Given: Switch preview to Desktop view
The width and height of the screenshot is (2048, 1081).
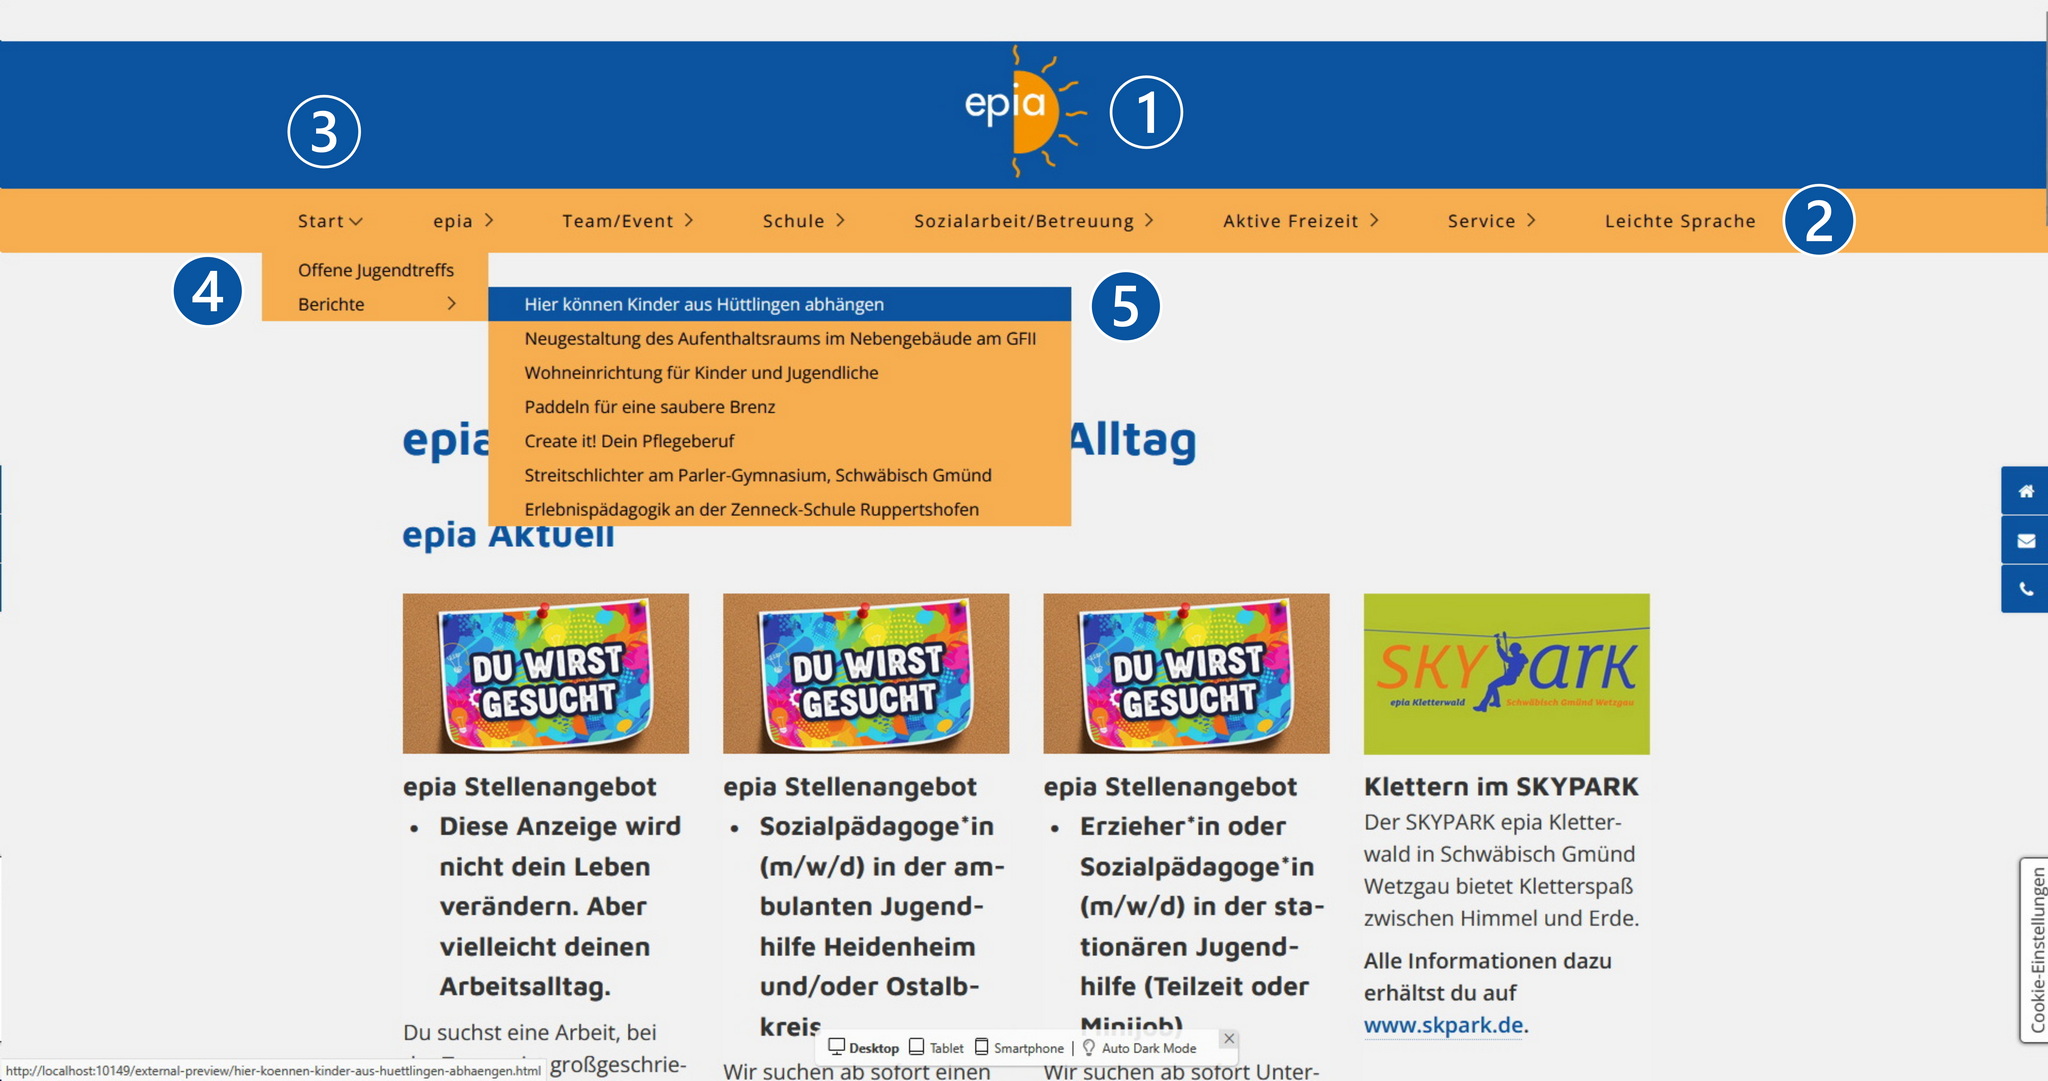Looking at the screenshot, I should (x=864, y=1048).
